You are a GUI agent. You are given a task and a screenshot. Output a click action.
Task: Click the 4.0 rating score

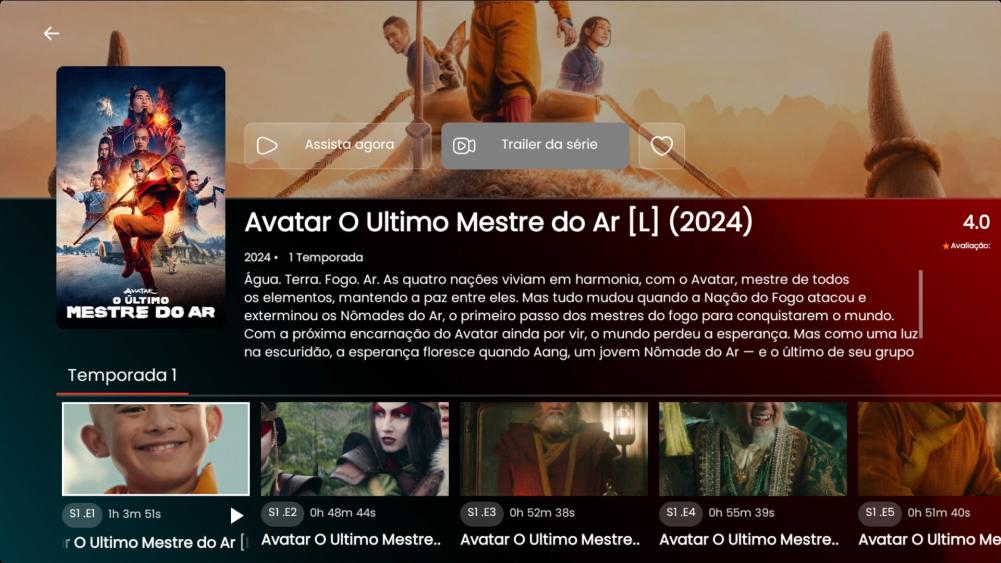pos(976,222)
